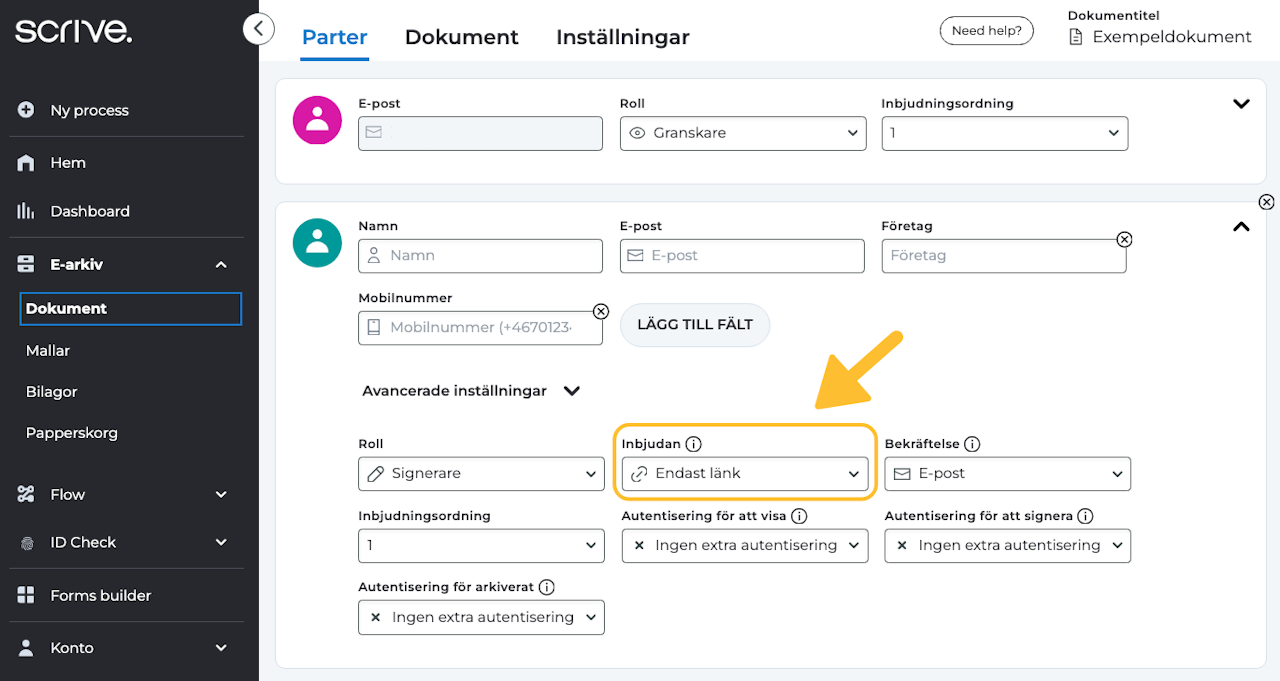Click the pink reviewer avatar icon
Screen dimensions: 1280x681
click(x=317, y=121)
